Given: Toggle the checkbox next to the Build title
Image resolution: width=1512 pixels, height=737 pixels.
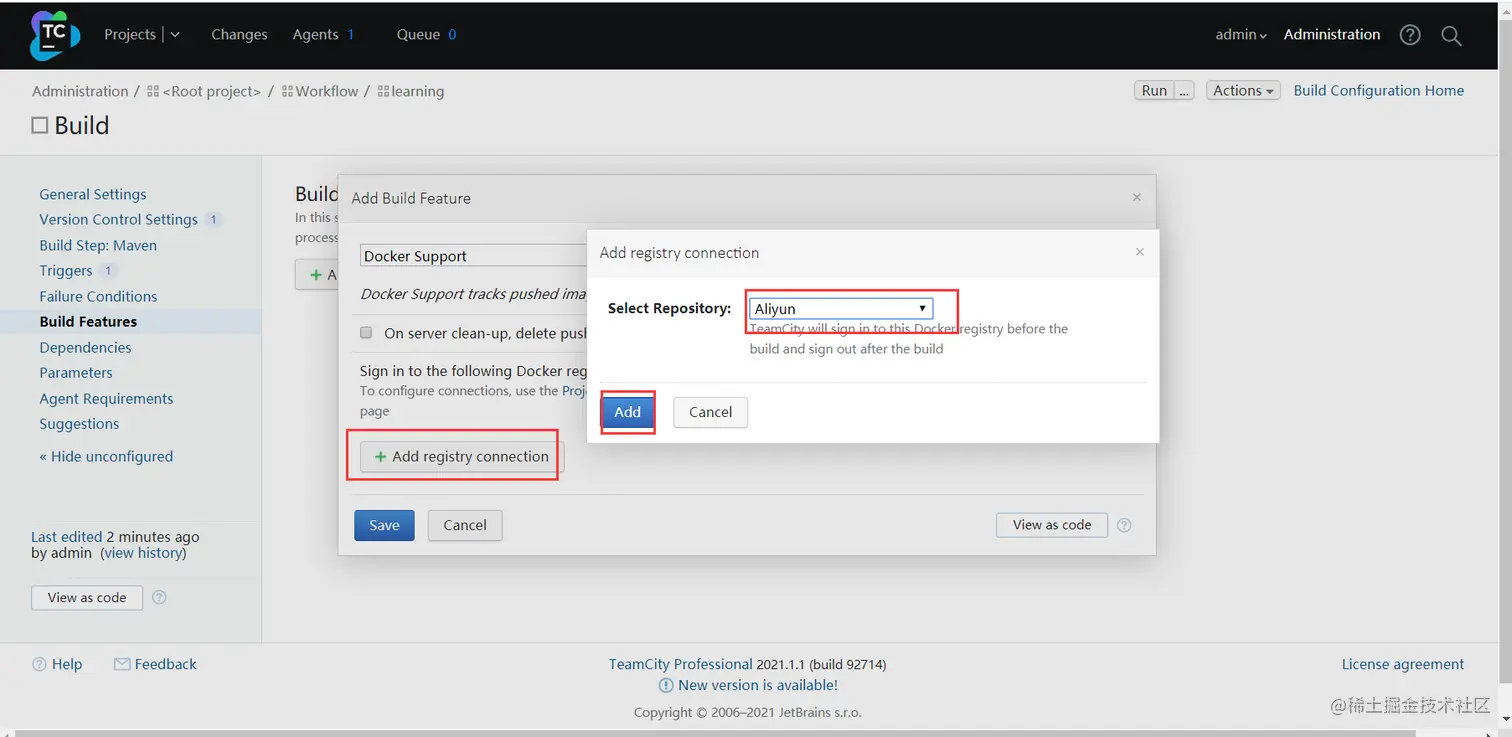Looking at the screenshot, I should click(x=40, y=125).
